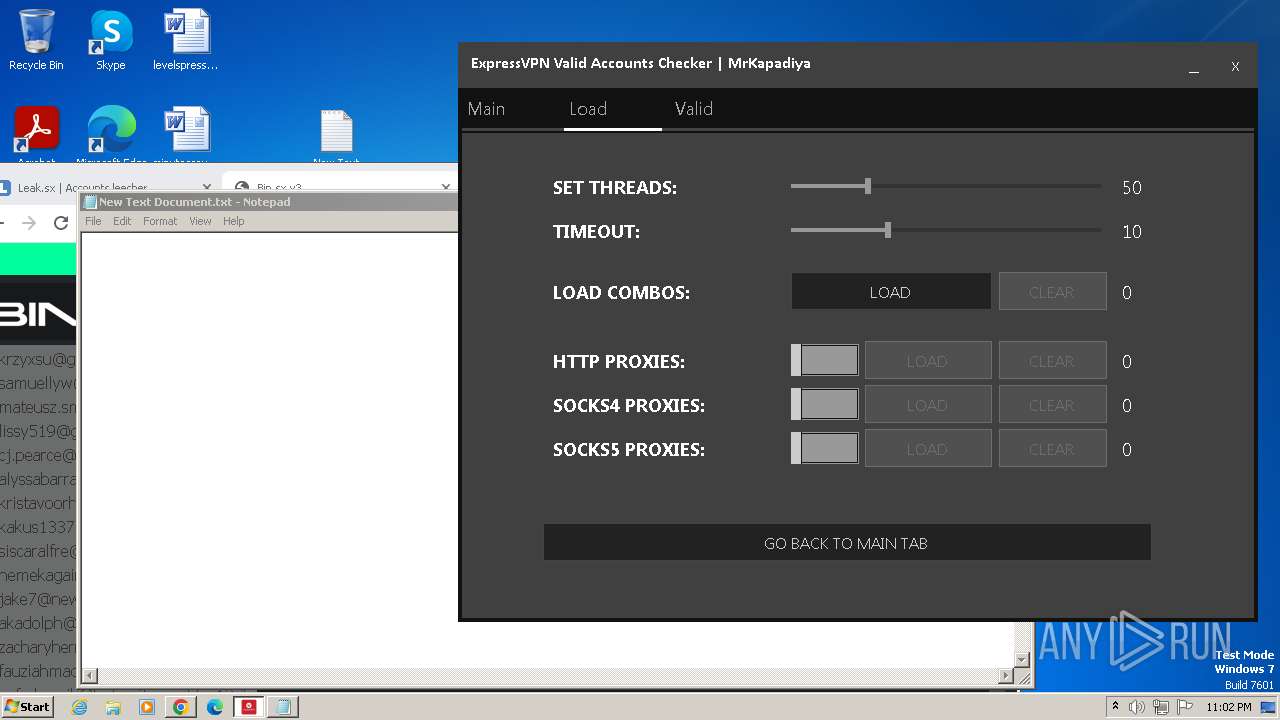Switch to the Valid tab

click(x=694, y=109)
